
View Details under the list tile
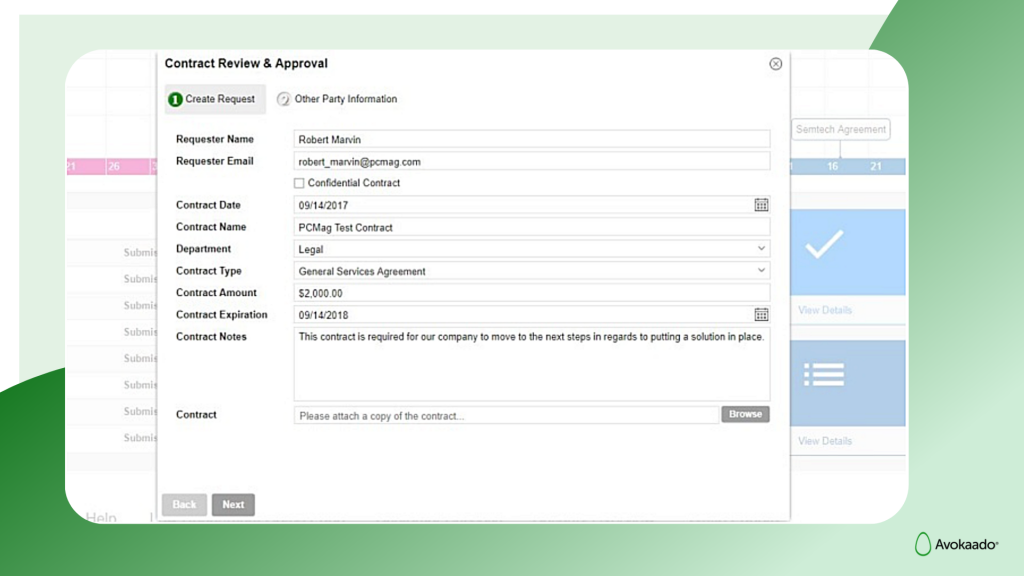pos(824,440)
